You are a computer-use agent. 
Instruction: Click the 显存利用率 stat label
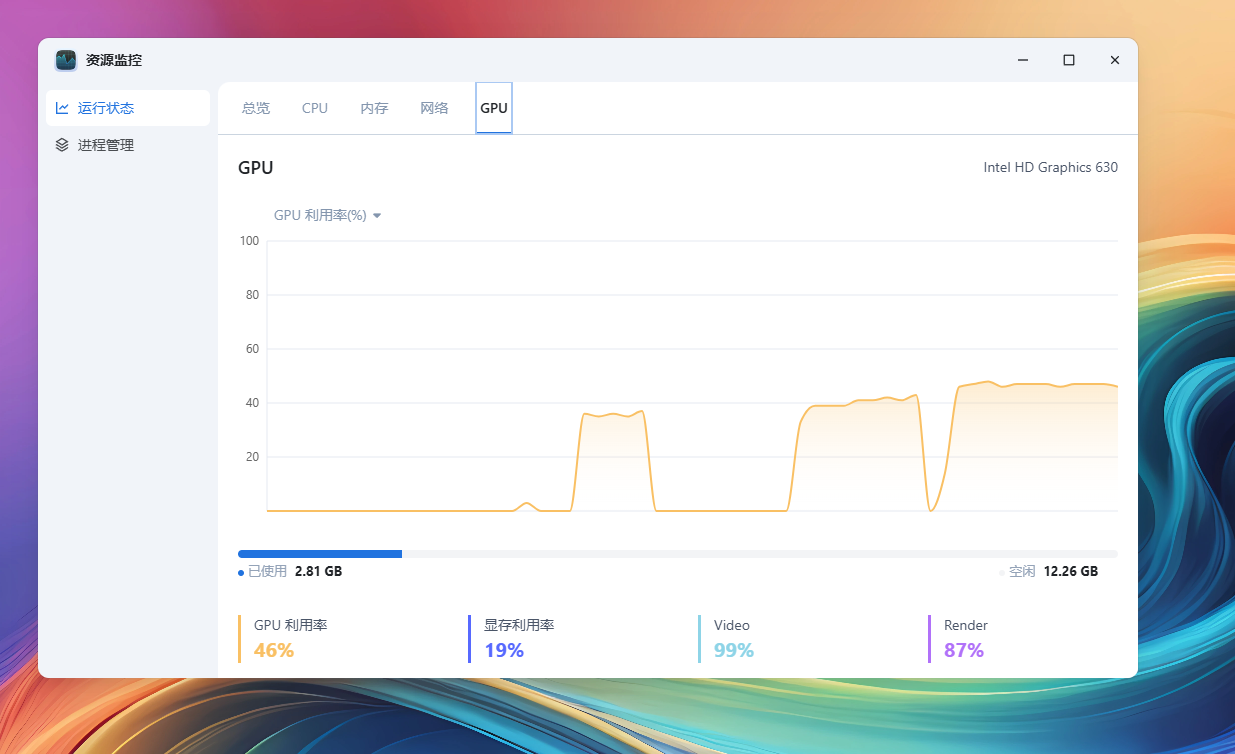(x=519, y=625)
